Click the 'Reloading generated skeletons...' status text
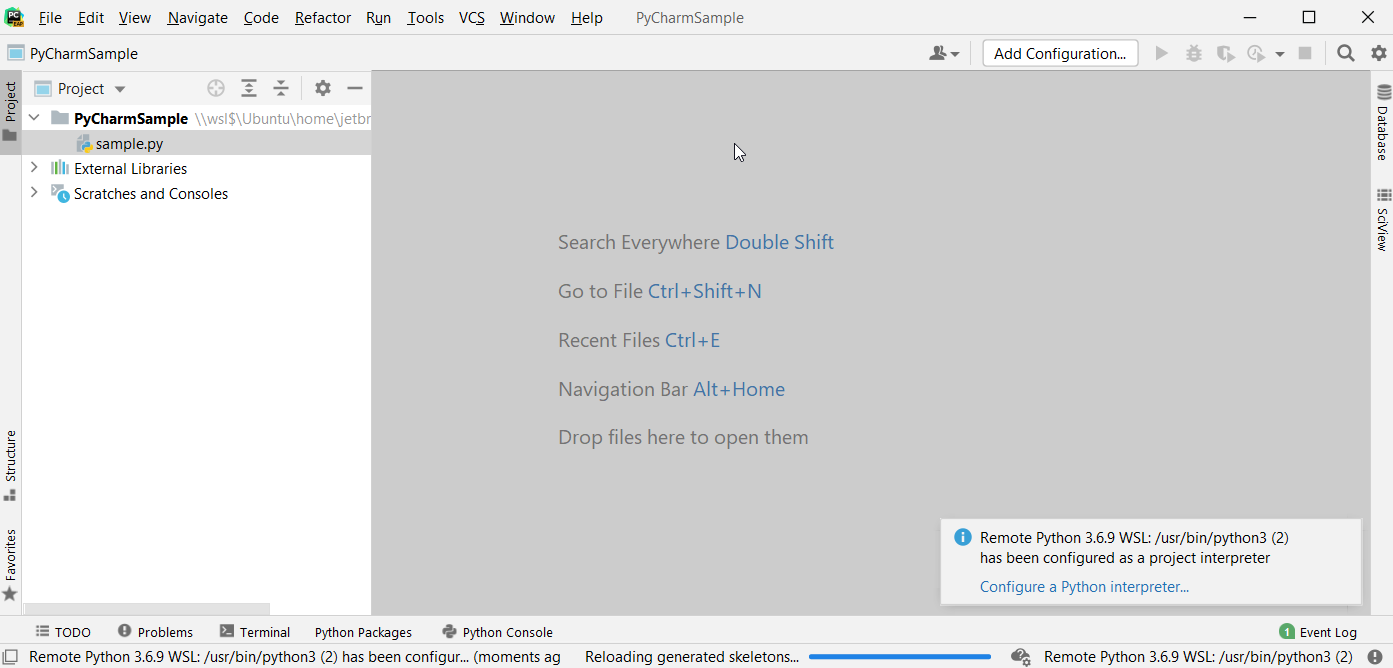Image resolution: width=1393 pixels, height=668 pixels. 692,657
